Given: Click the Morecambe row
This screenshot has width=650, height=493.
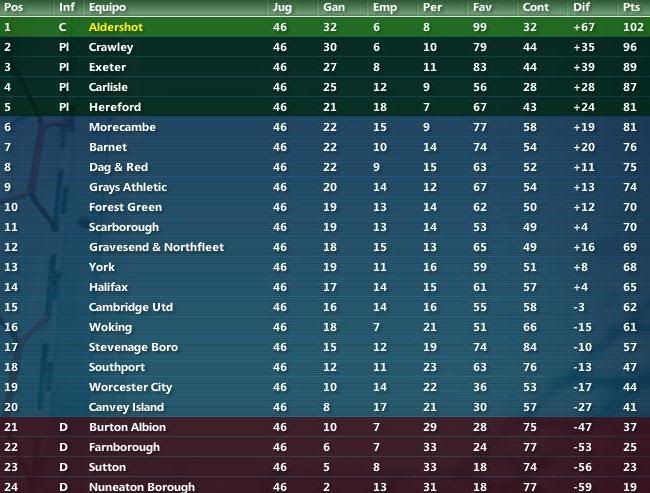Looking at the screenshot, I should pos(325,127).
